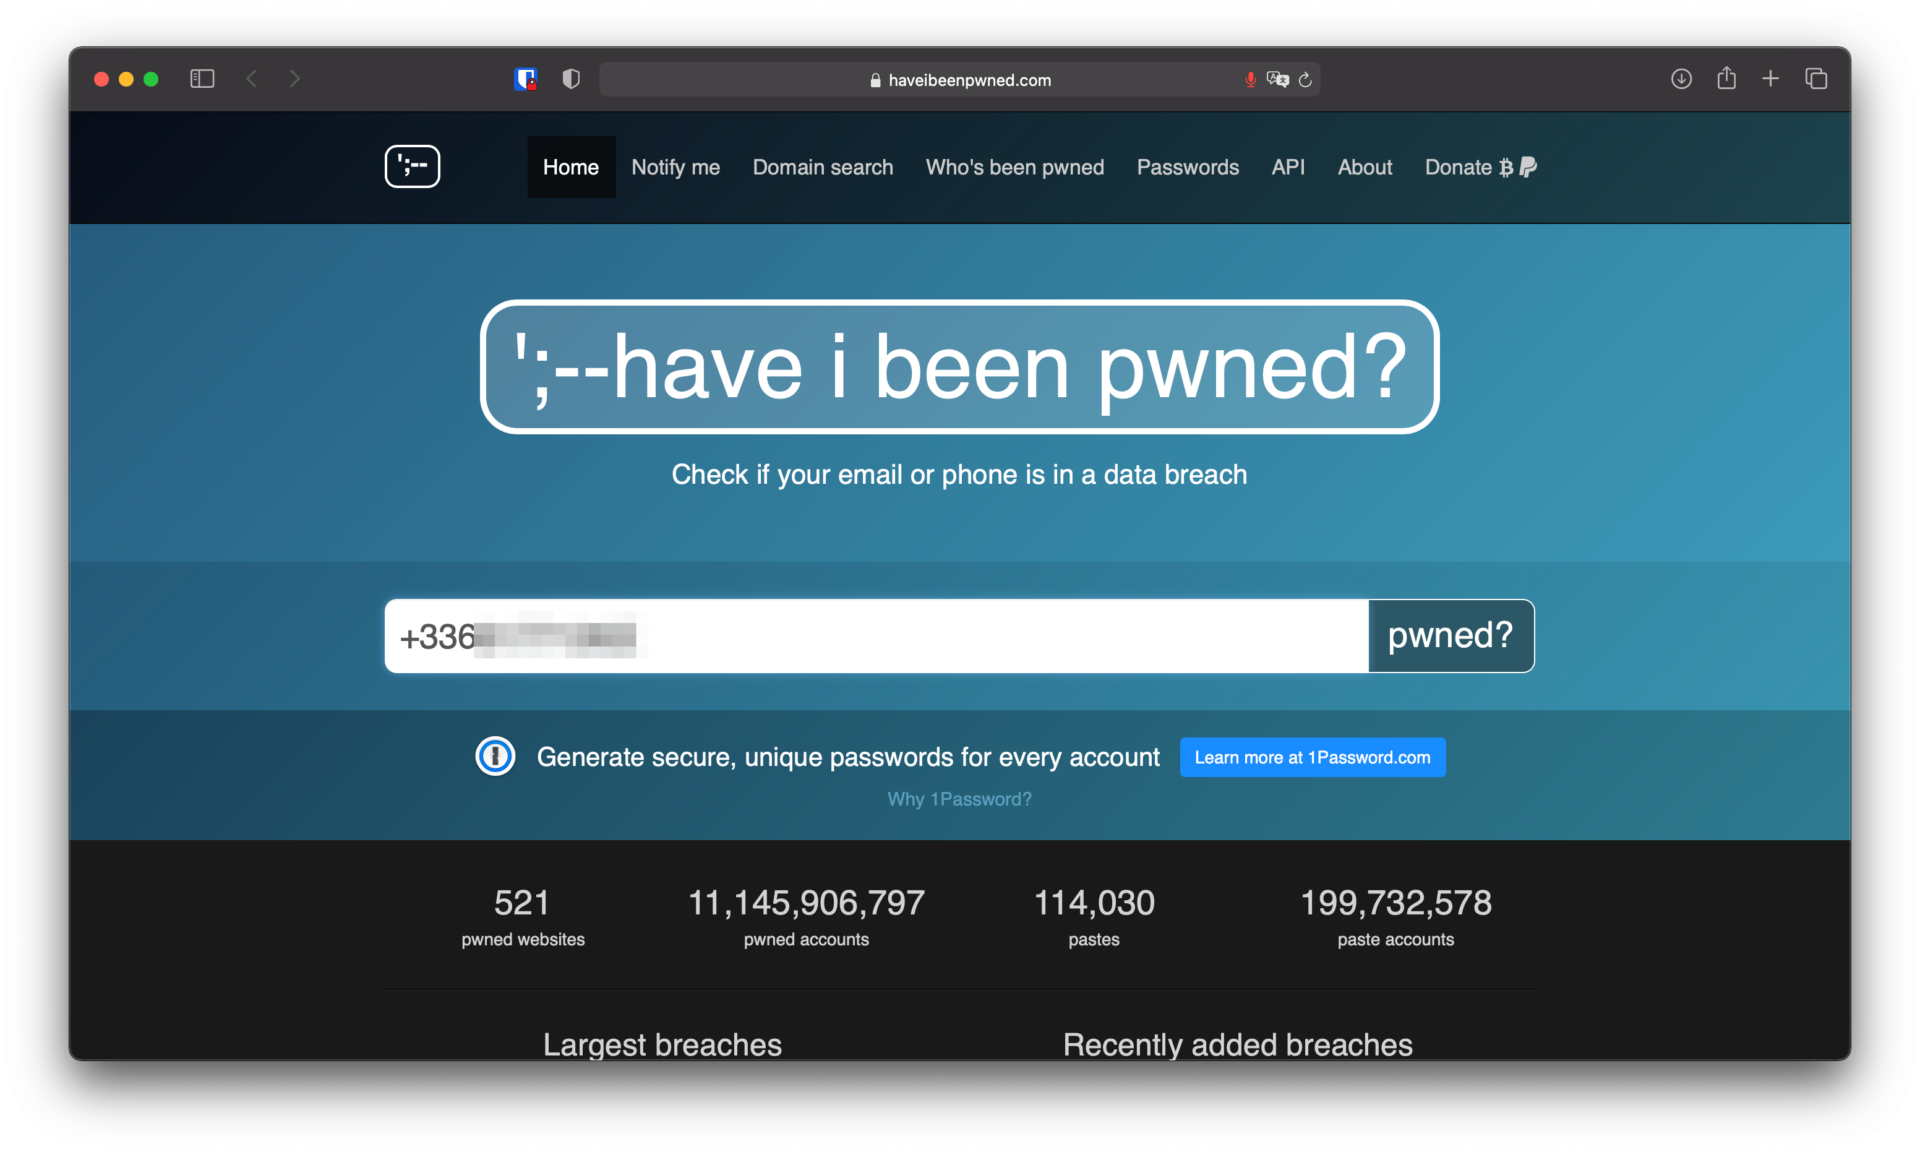The height and width of the screenshot is (1152, 1920).
Task: Open the API nav item
Action: 1288,167
